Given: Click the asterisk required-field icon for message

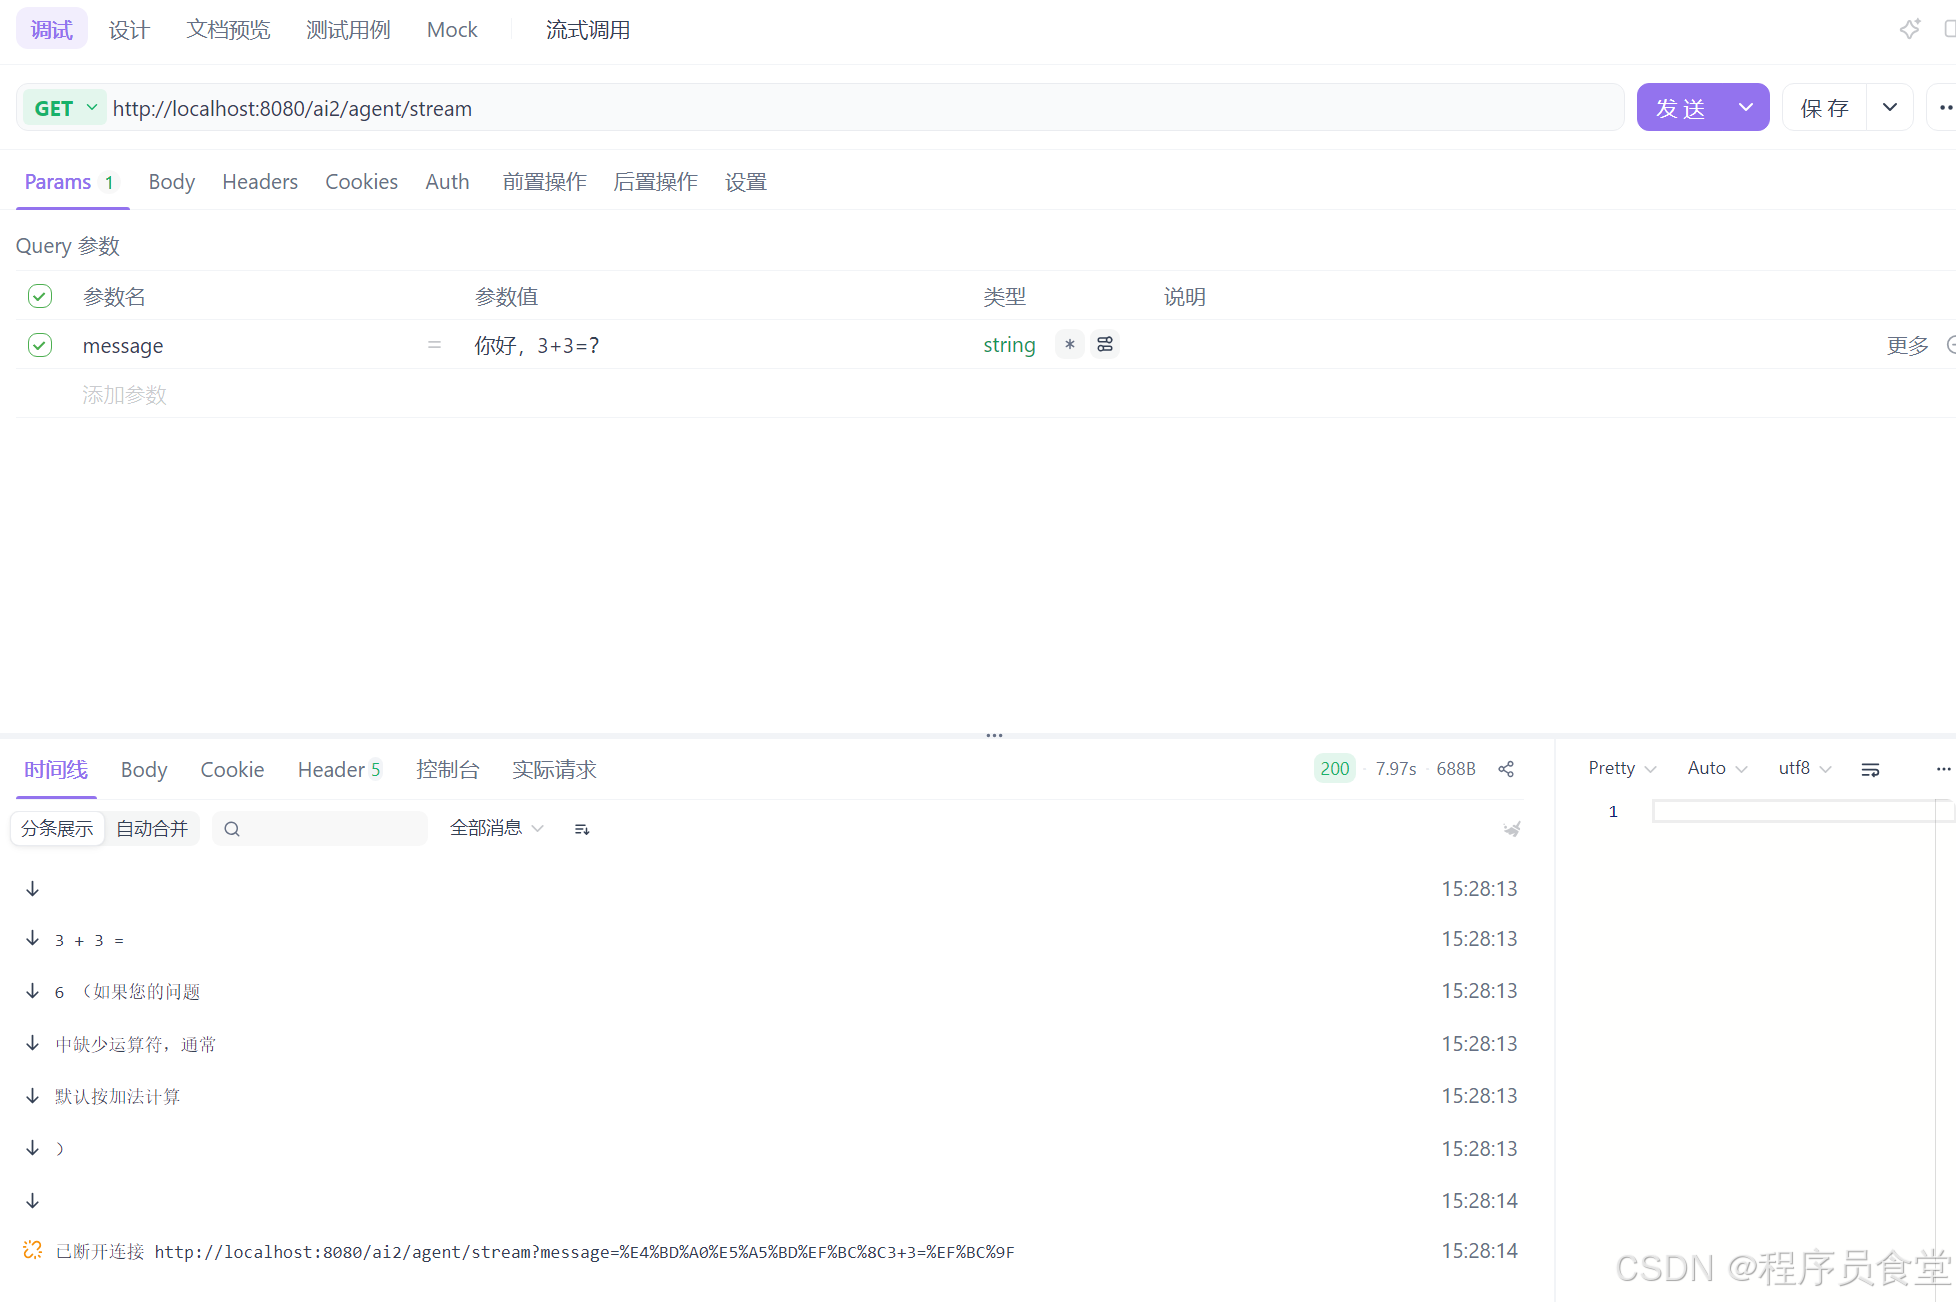Looking at the screenshot, I should 1069,345.
